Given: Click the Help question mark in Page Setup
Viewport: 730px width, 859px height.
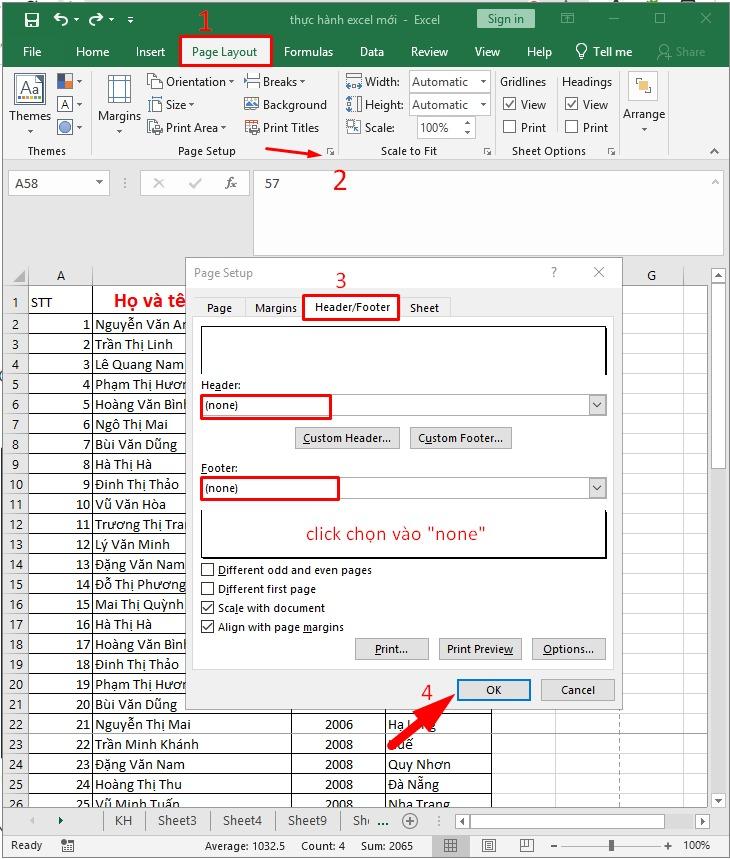Looking at the screenshot, I should pyautogui.click(x=554, y=272).
